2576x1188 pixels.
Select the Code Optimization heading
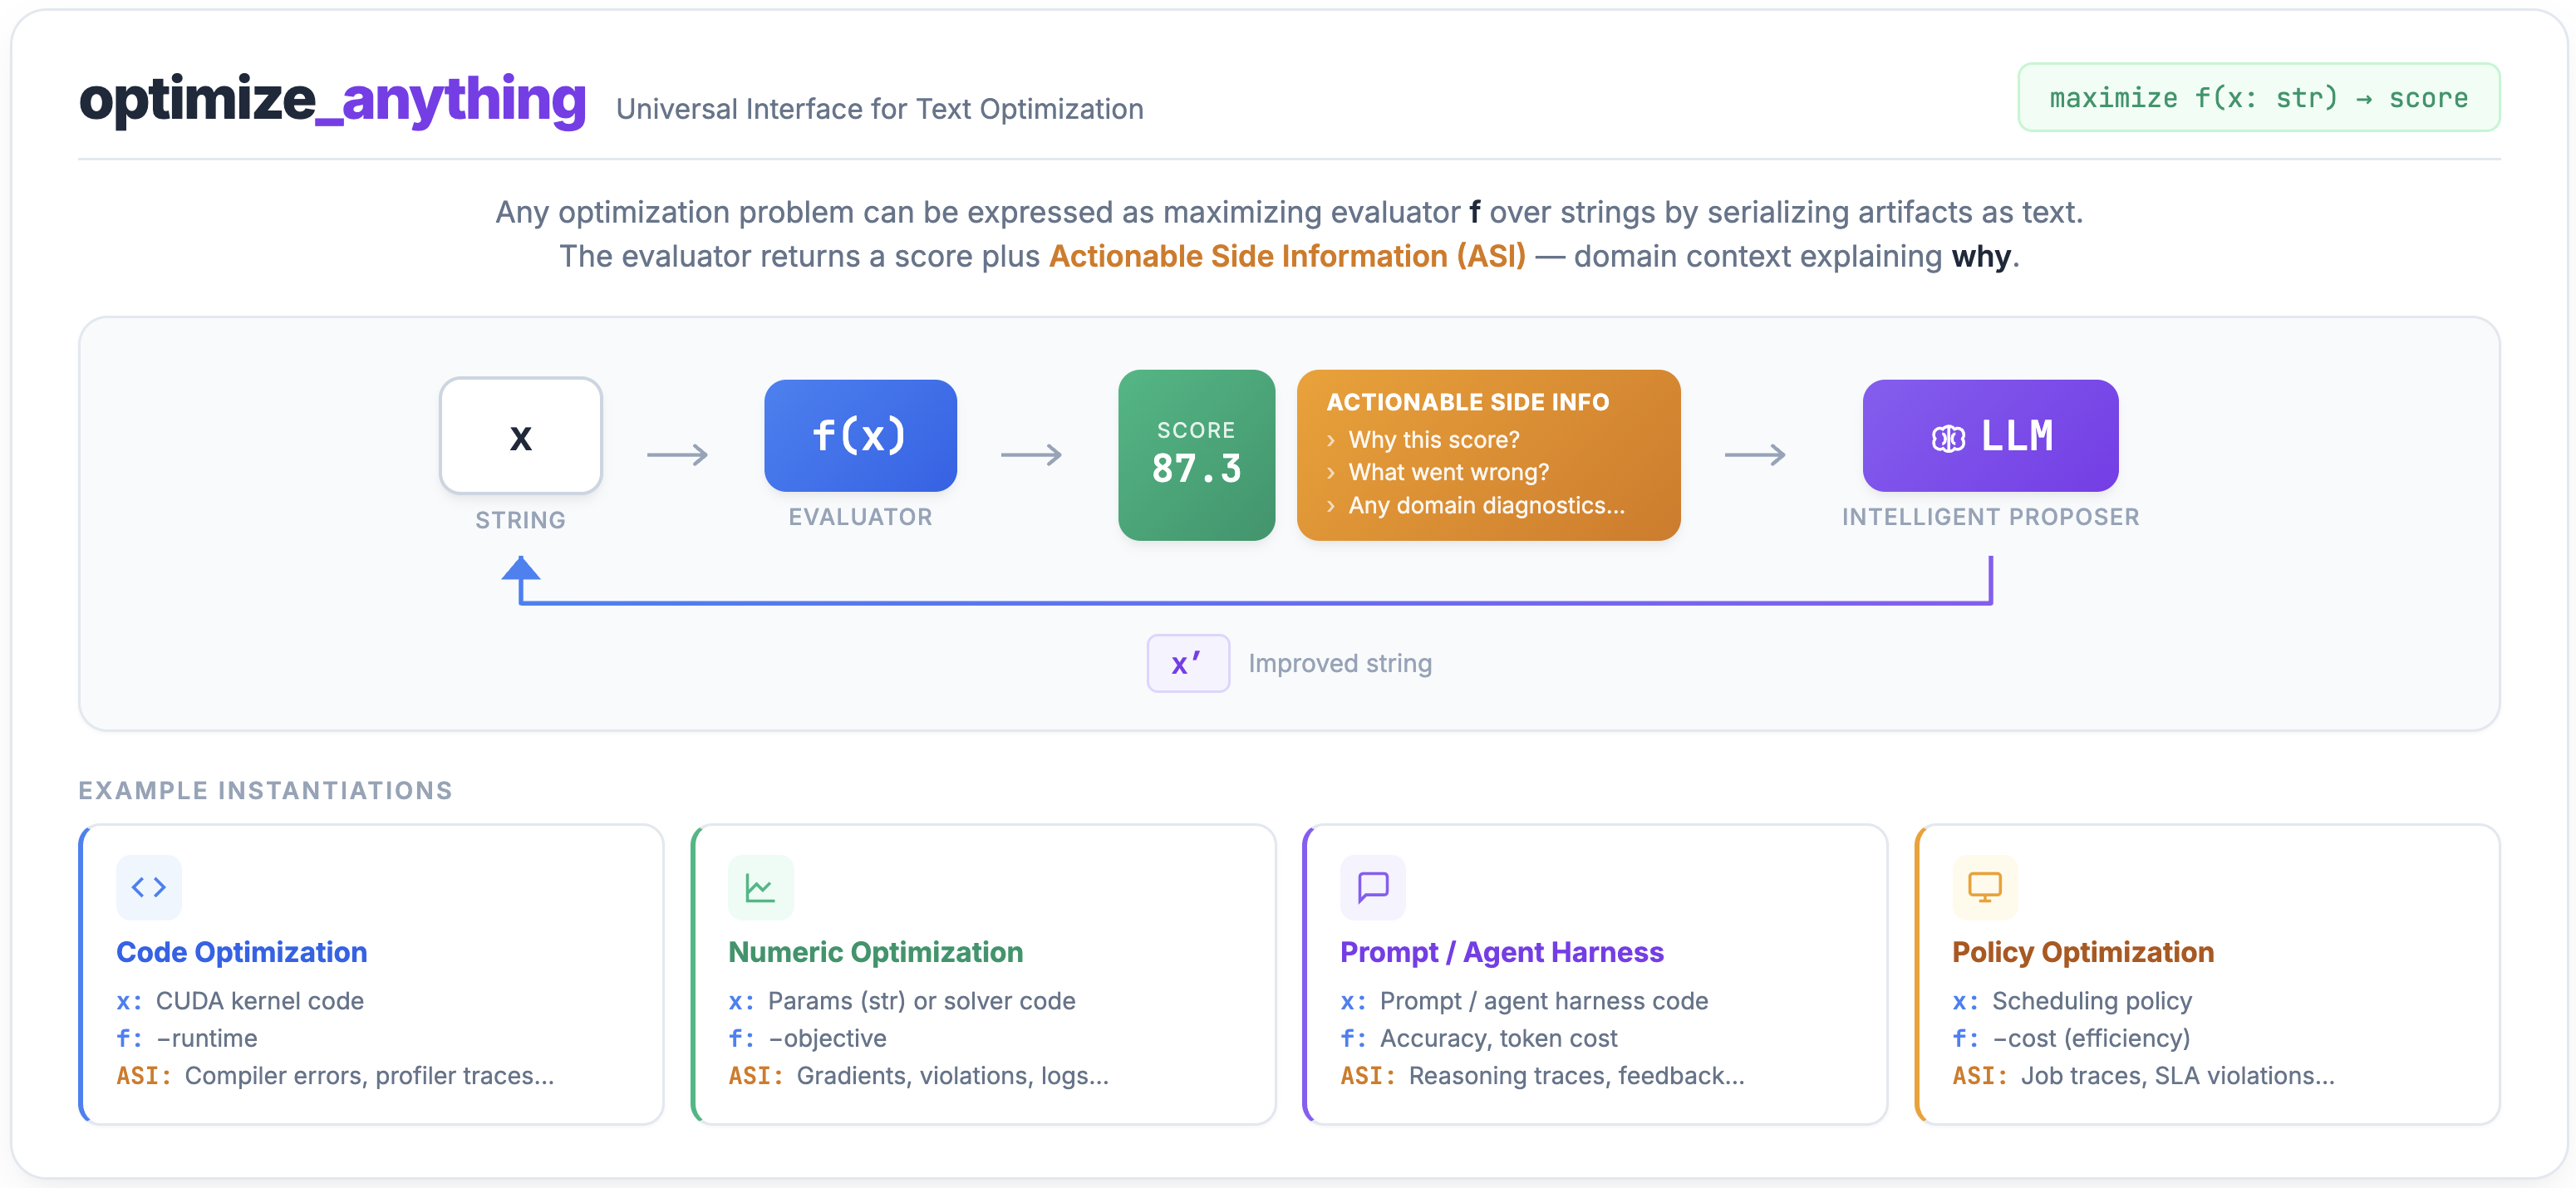(241, 951)
